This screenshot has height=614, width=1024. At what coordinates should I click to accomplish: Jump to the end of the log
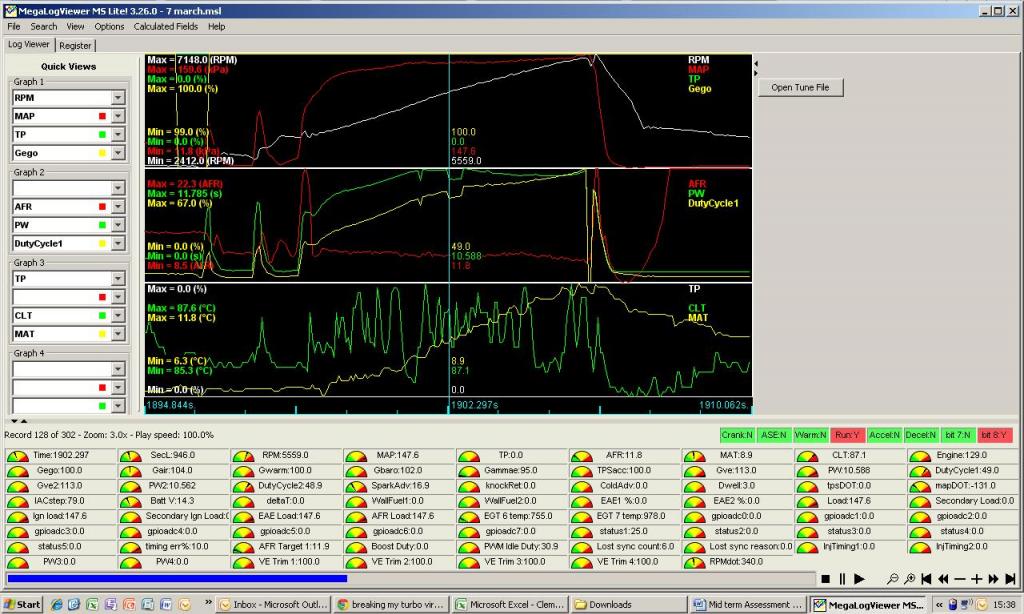[x=1012, y=579]
